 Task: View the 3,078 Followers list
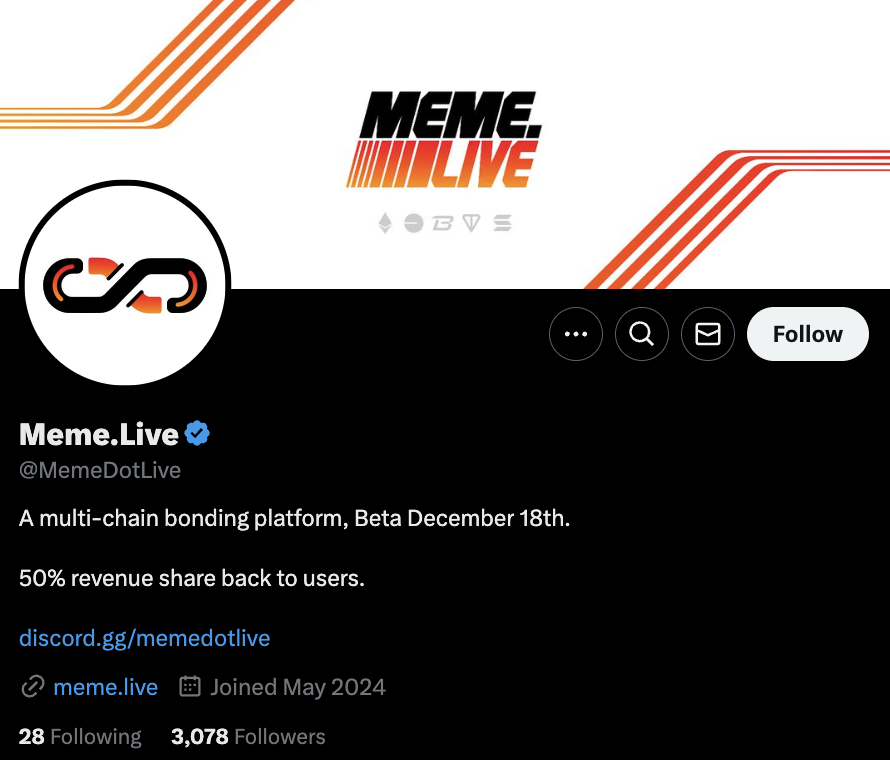(248, 736)
